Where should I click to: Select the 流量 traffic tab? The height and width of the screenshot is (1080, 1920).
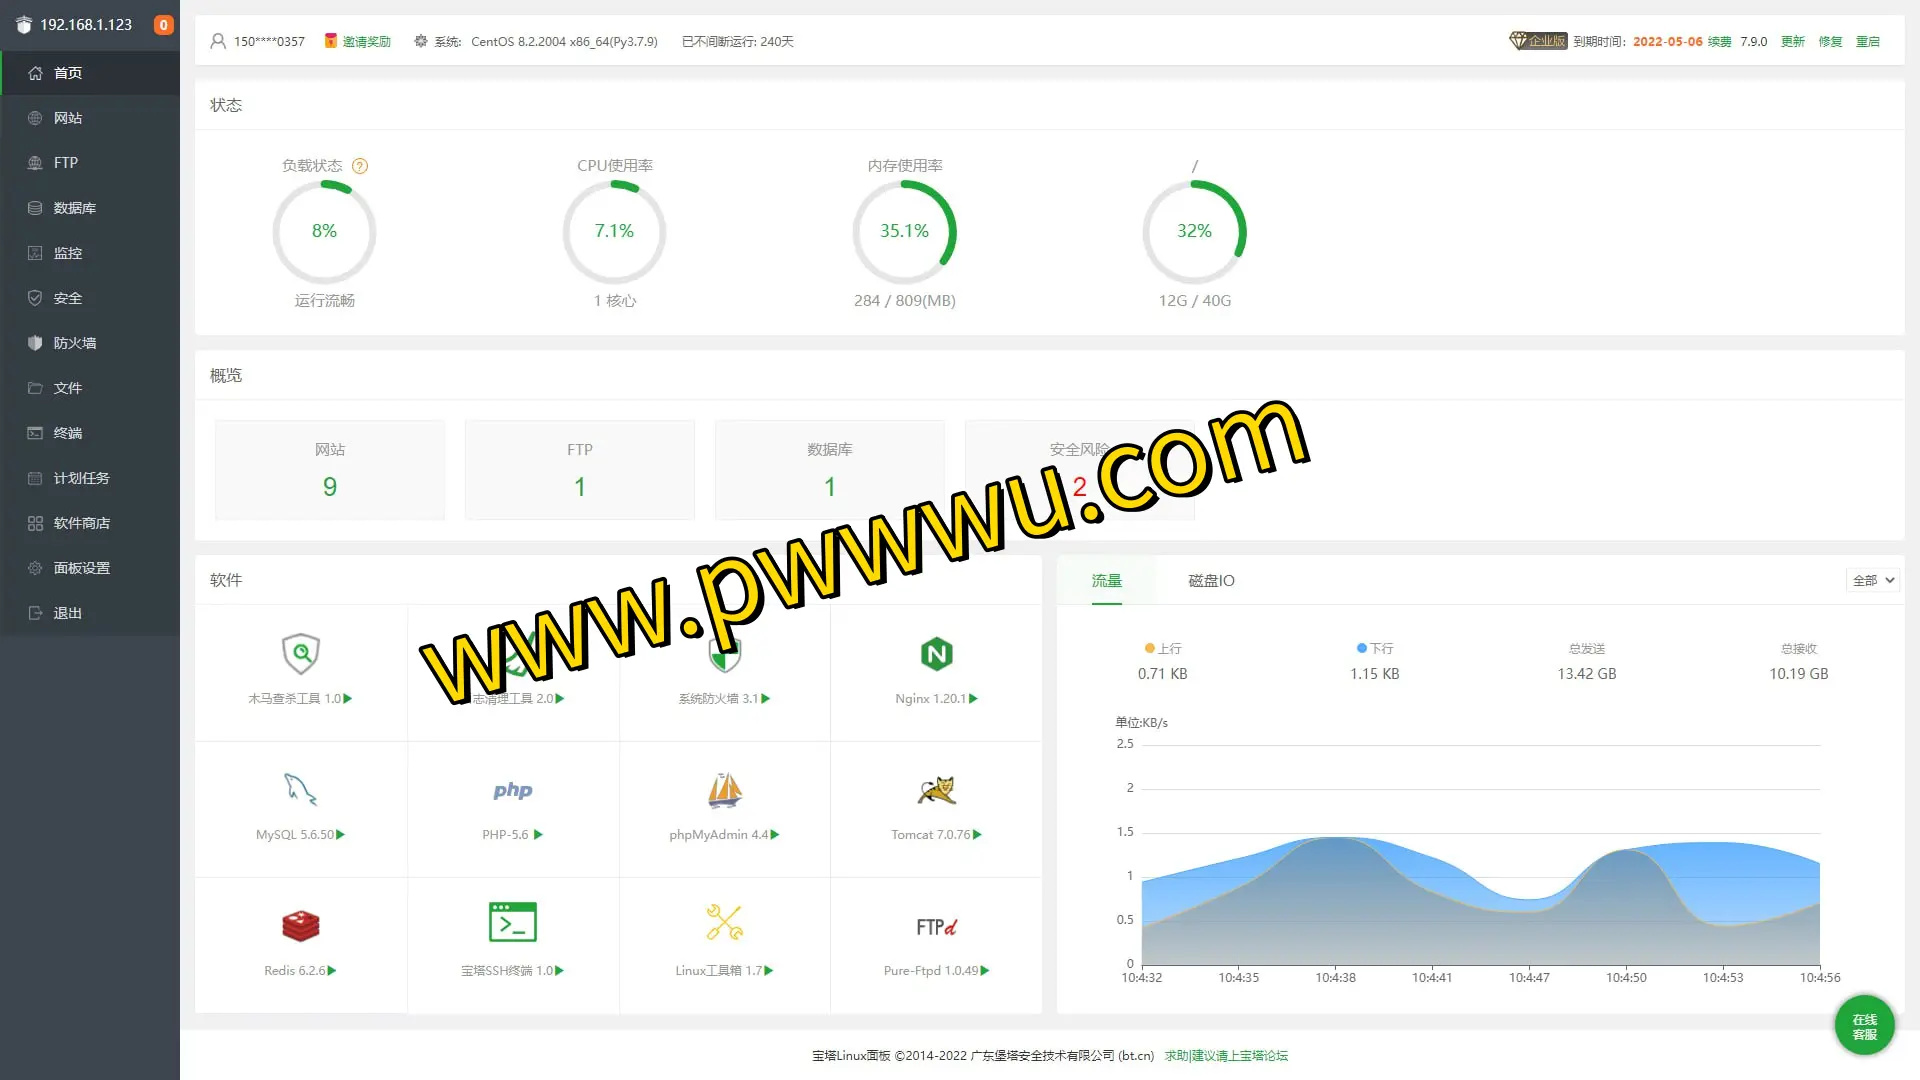point(1106,581)
